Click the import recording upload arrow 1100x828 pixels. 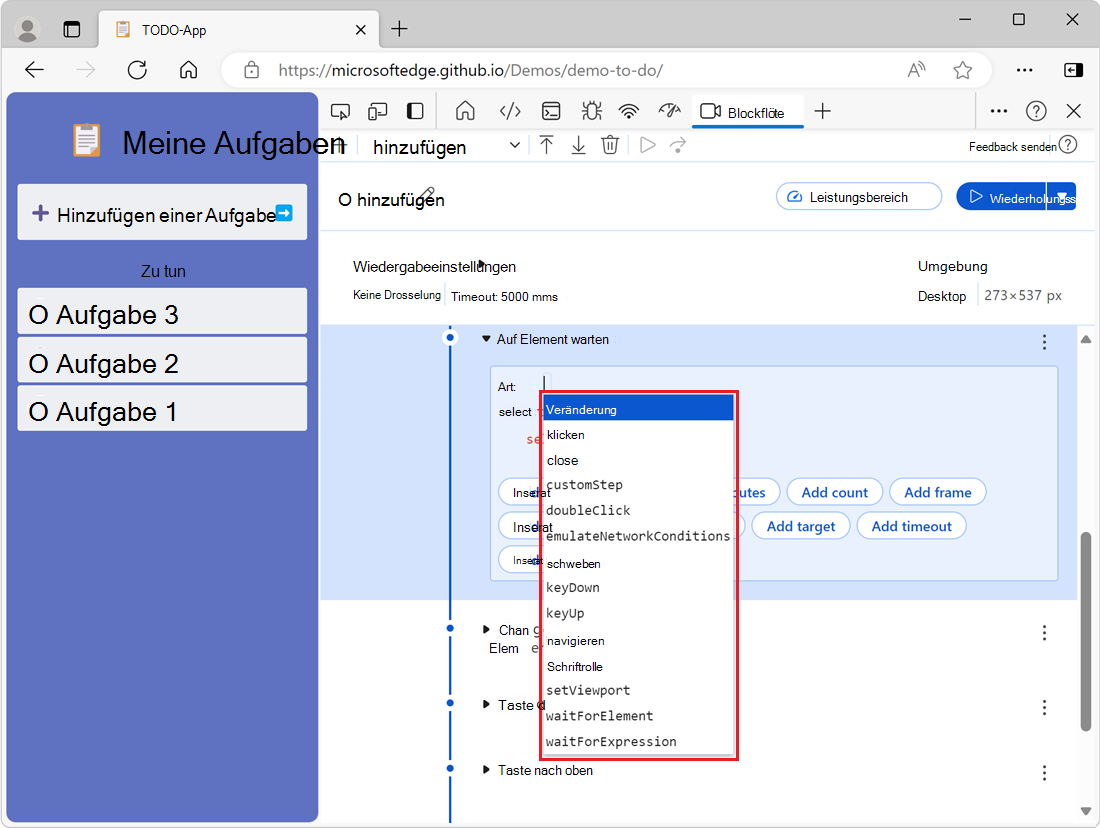[x=546, y=145]
